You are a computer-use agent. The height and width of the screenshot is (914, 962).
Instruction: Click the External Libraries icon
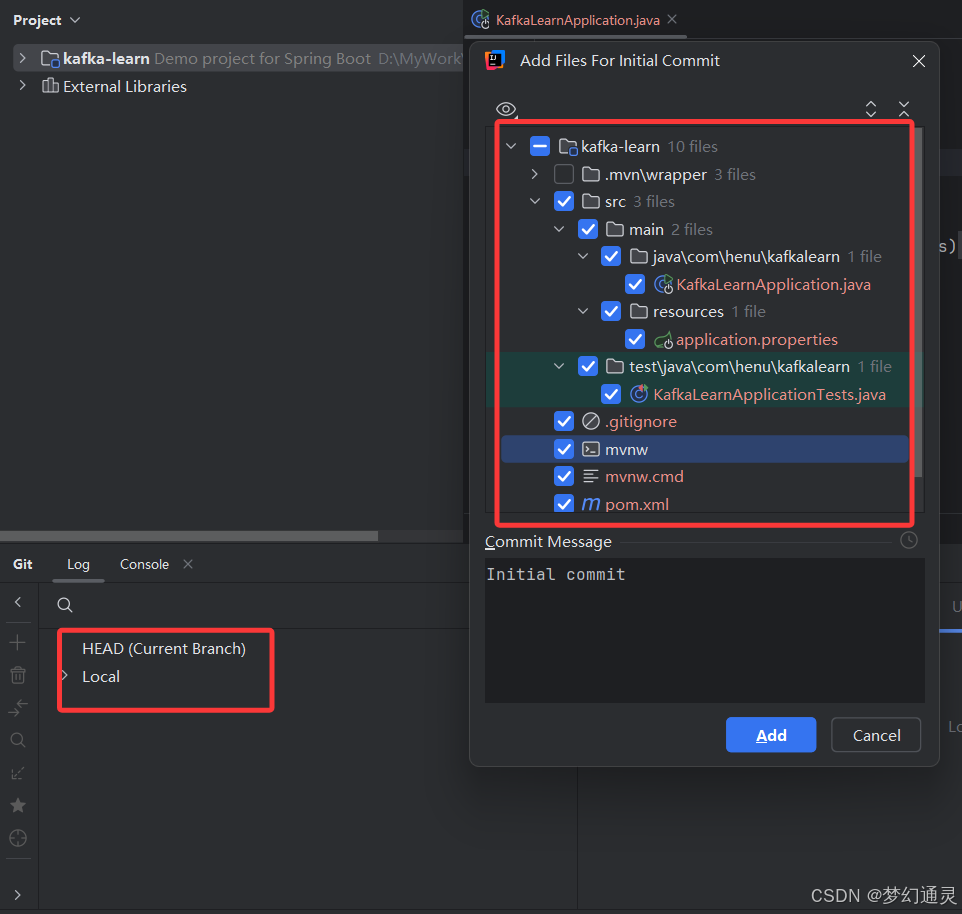pos(50,86)
